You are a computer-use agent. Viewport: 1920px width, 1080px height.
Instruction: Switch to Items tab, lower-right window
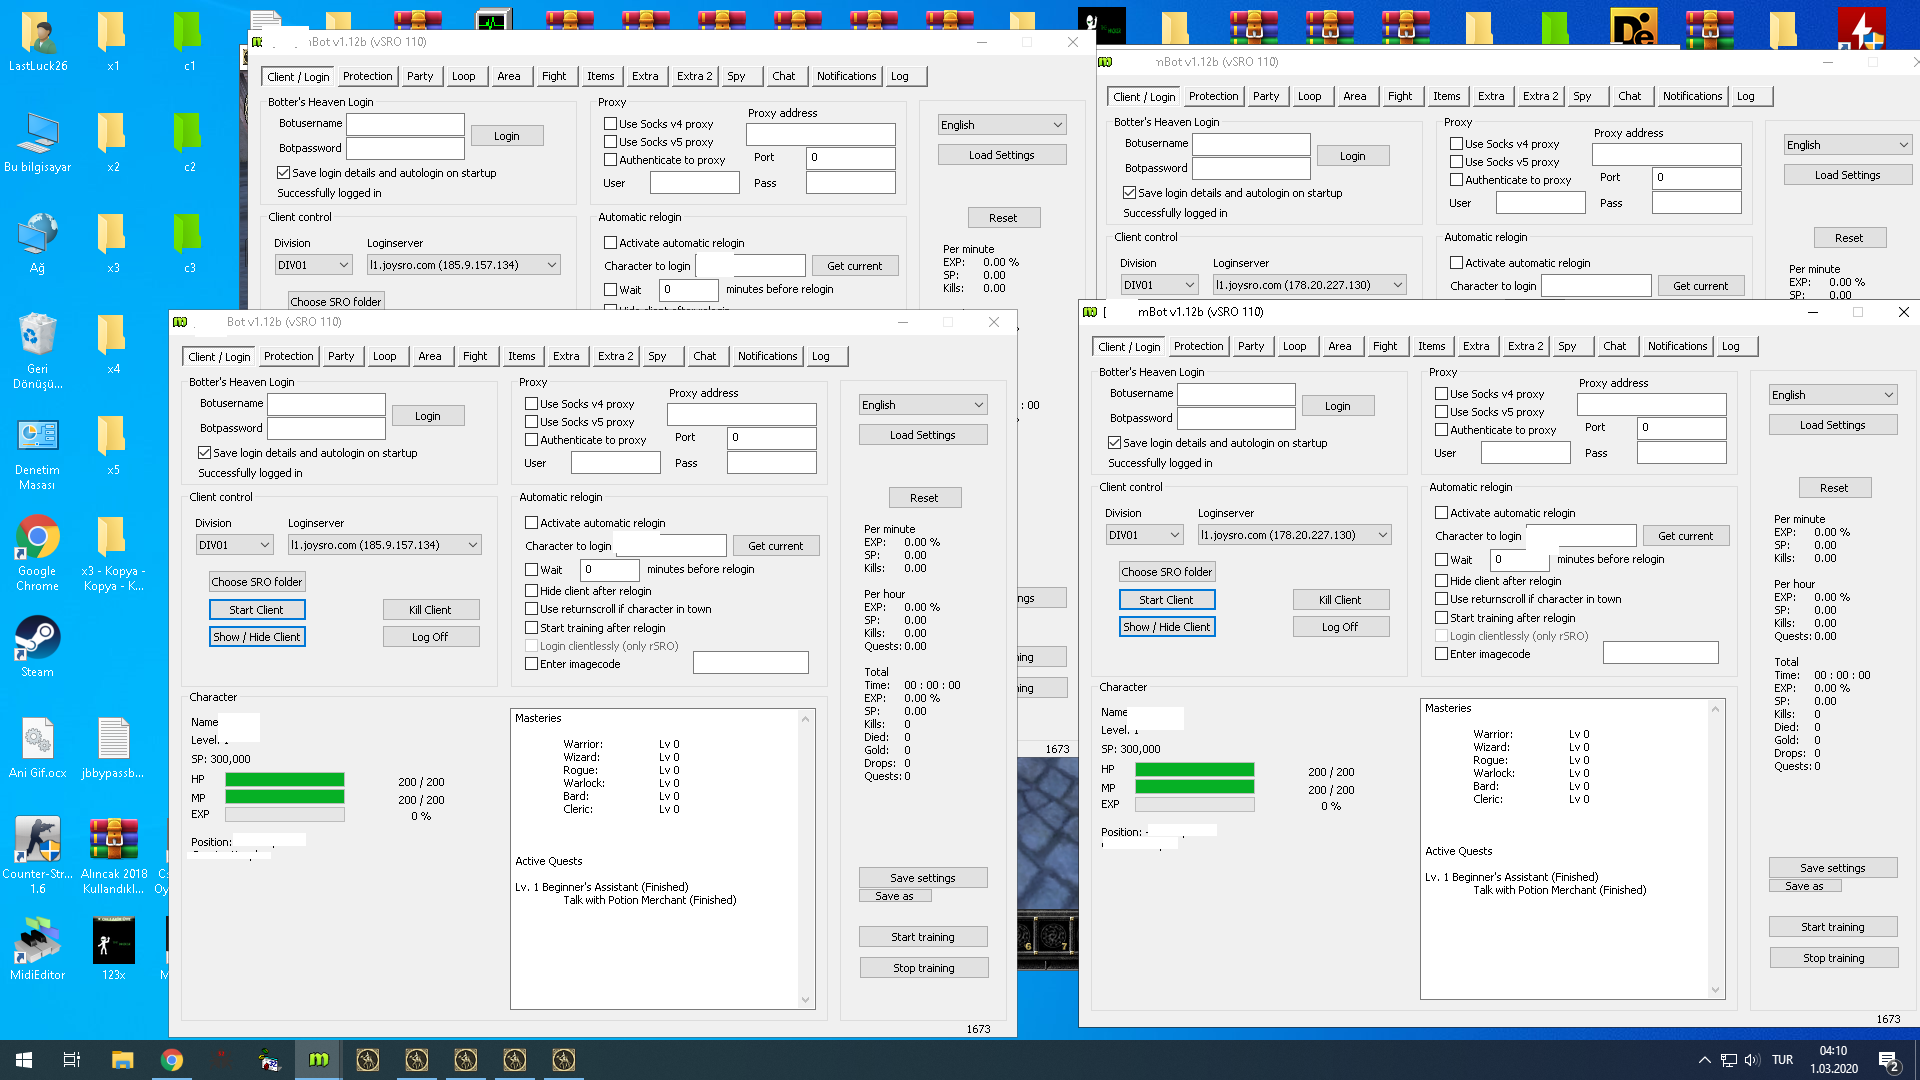[1431, 346]
